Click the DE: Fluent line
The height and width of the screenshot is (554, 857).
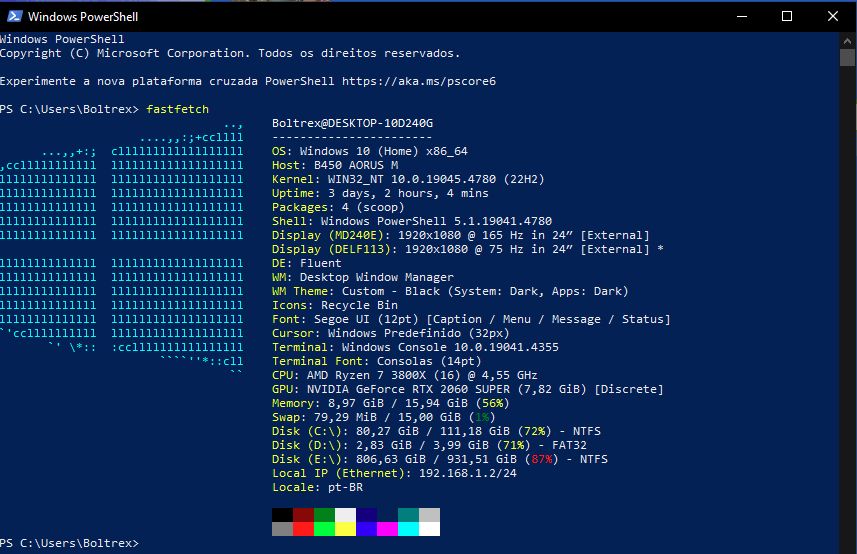pos(307,263)
